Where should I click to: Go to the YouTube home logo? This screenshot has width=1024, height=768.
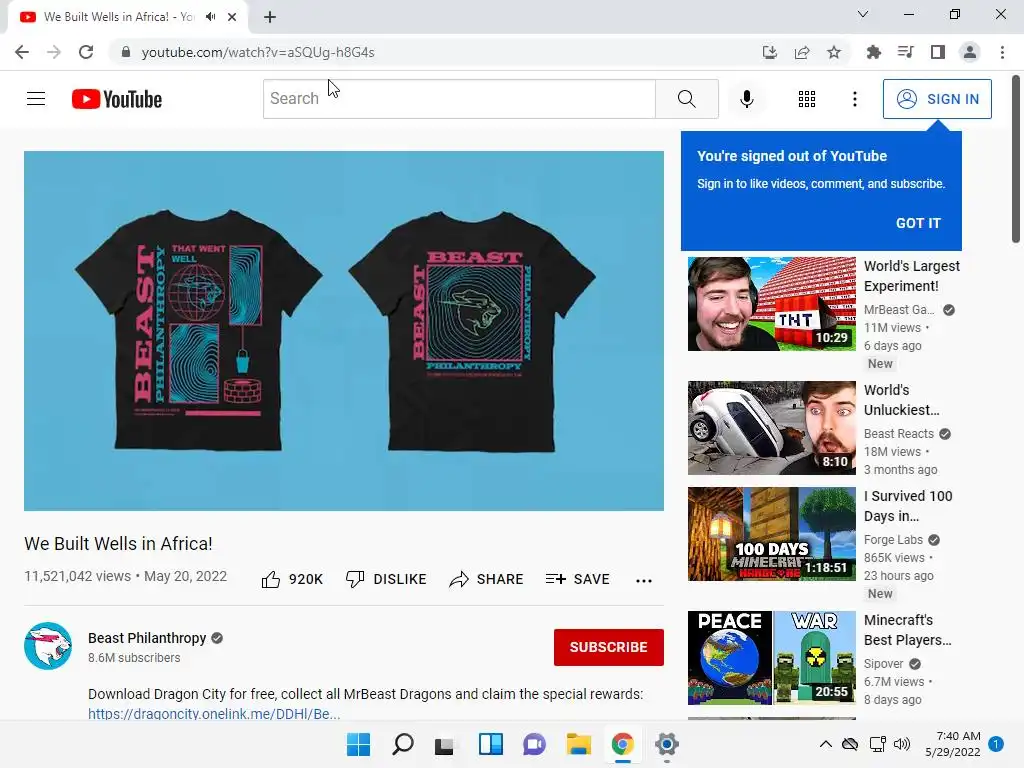pos(117,99)
